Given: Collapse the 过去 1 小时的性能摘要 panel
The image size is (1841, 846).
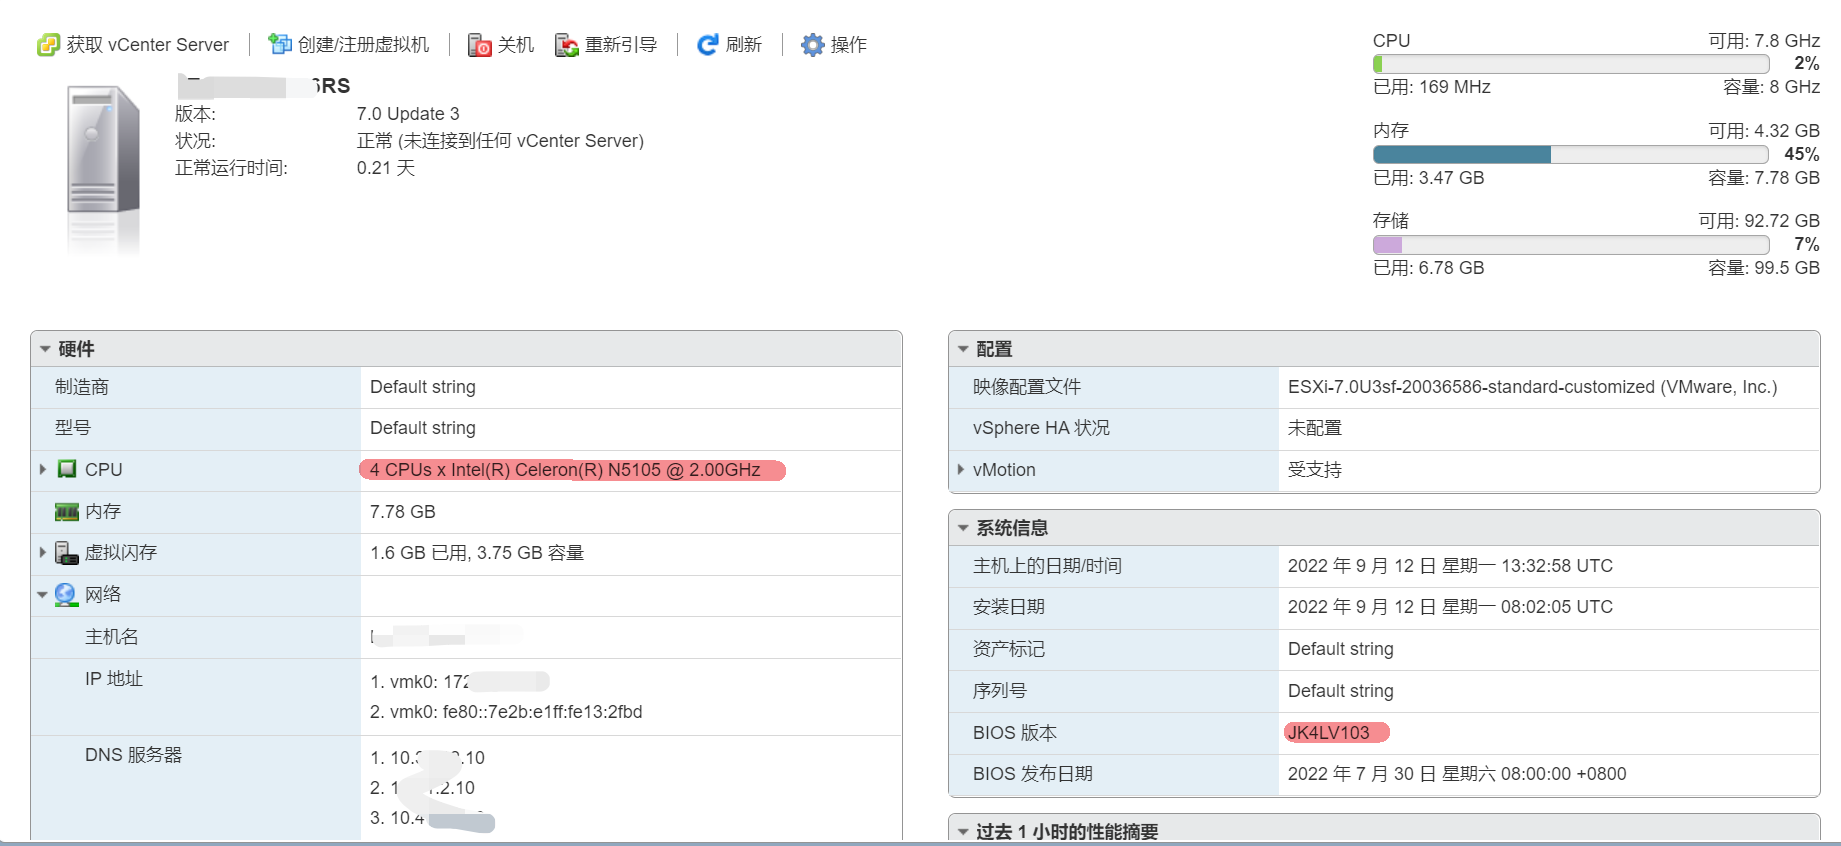Looking at the screenshot, I should pyautogui.click(x=963, y=832).
